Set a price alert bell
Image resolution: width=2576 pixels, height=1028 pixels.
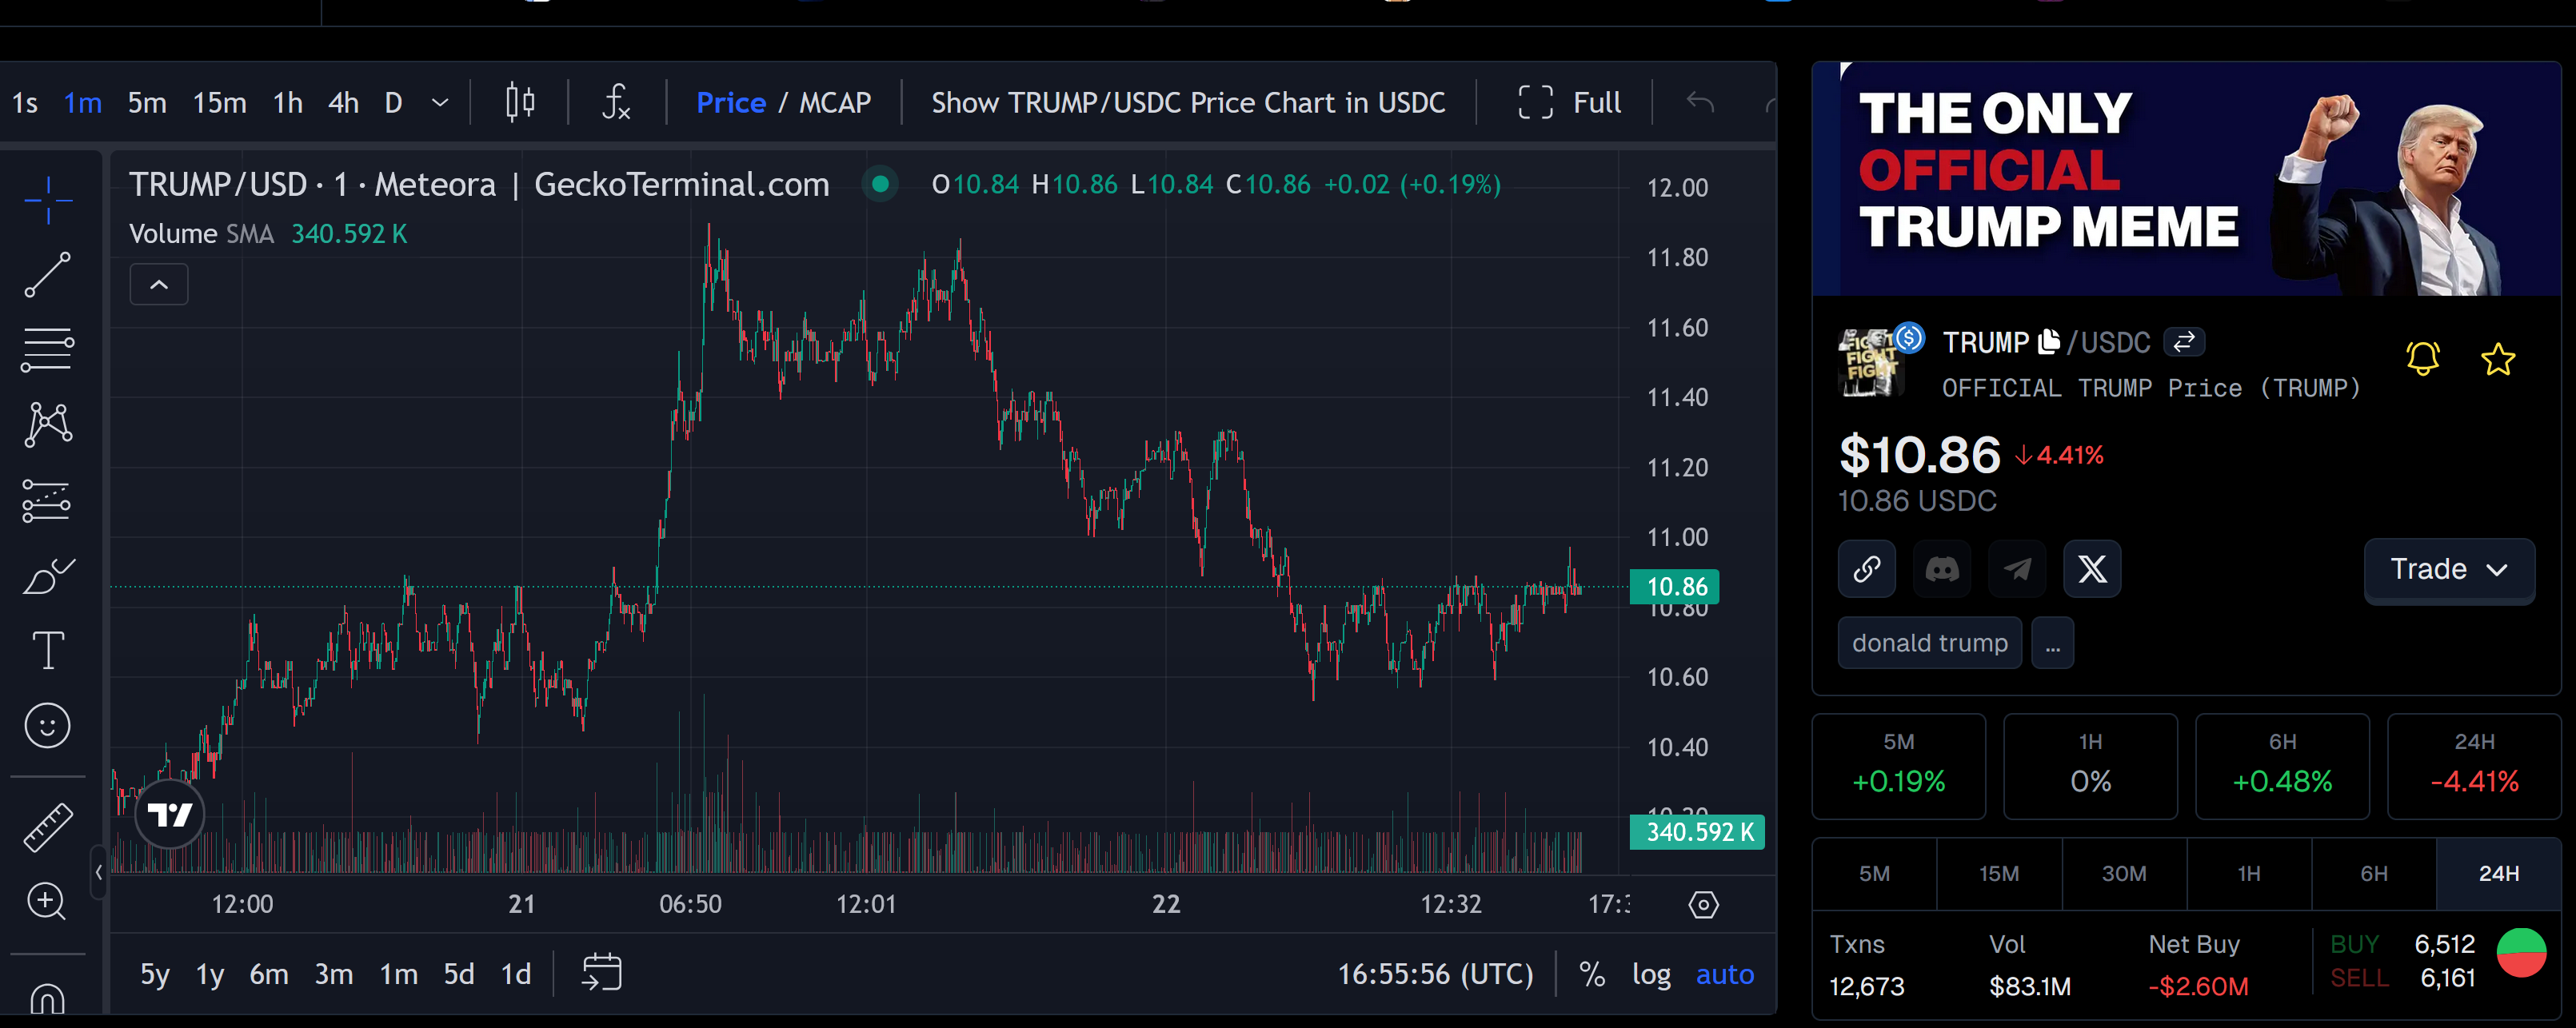tap(2422, 359)
